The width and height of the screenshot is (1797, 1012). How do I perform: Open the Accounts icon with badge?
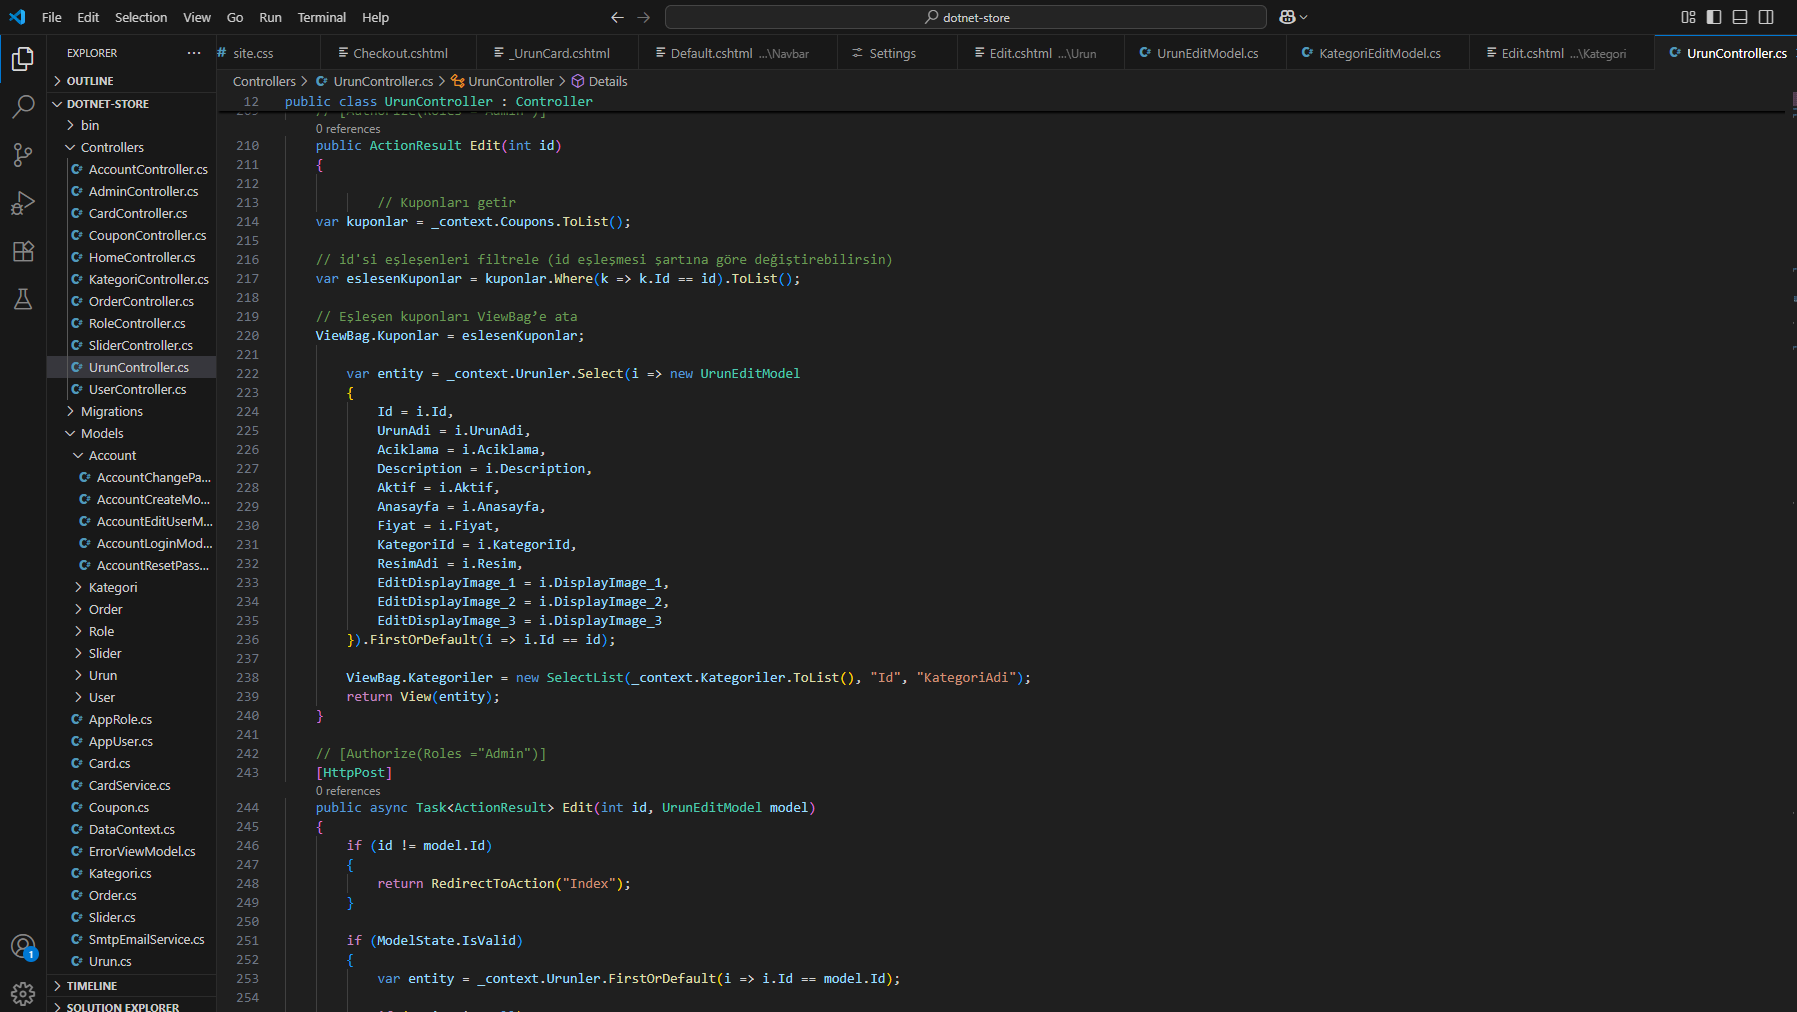pyautogui.click(x=23, y=946)
